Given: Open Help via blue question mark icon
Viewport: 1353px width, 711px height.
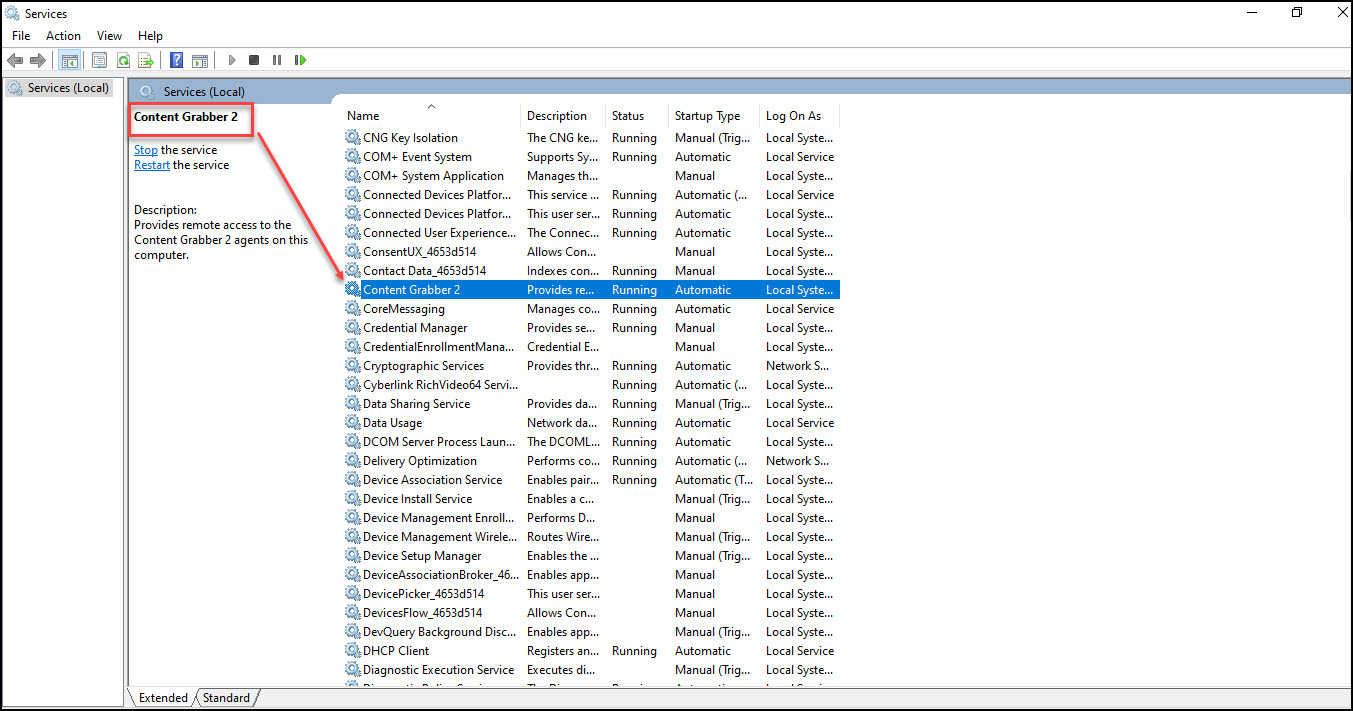Looking at the screenshot, I should (176, 60).
